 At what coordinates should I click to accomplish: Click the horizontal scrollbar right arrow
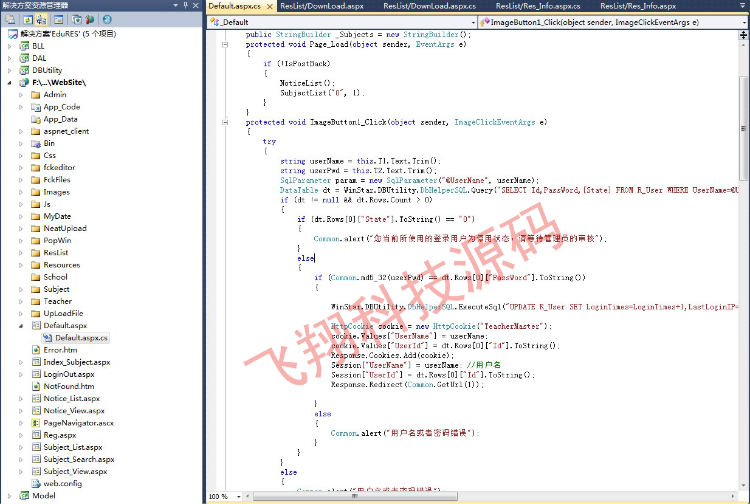click(733, 496)
